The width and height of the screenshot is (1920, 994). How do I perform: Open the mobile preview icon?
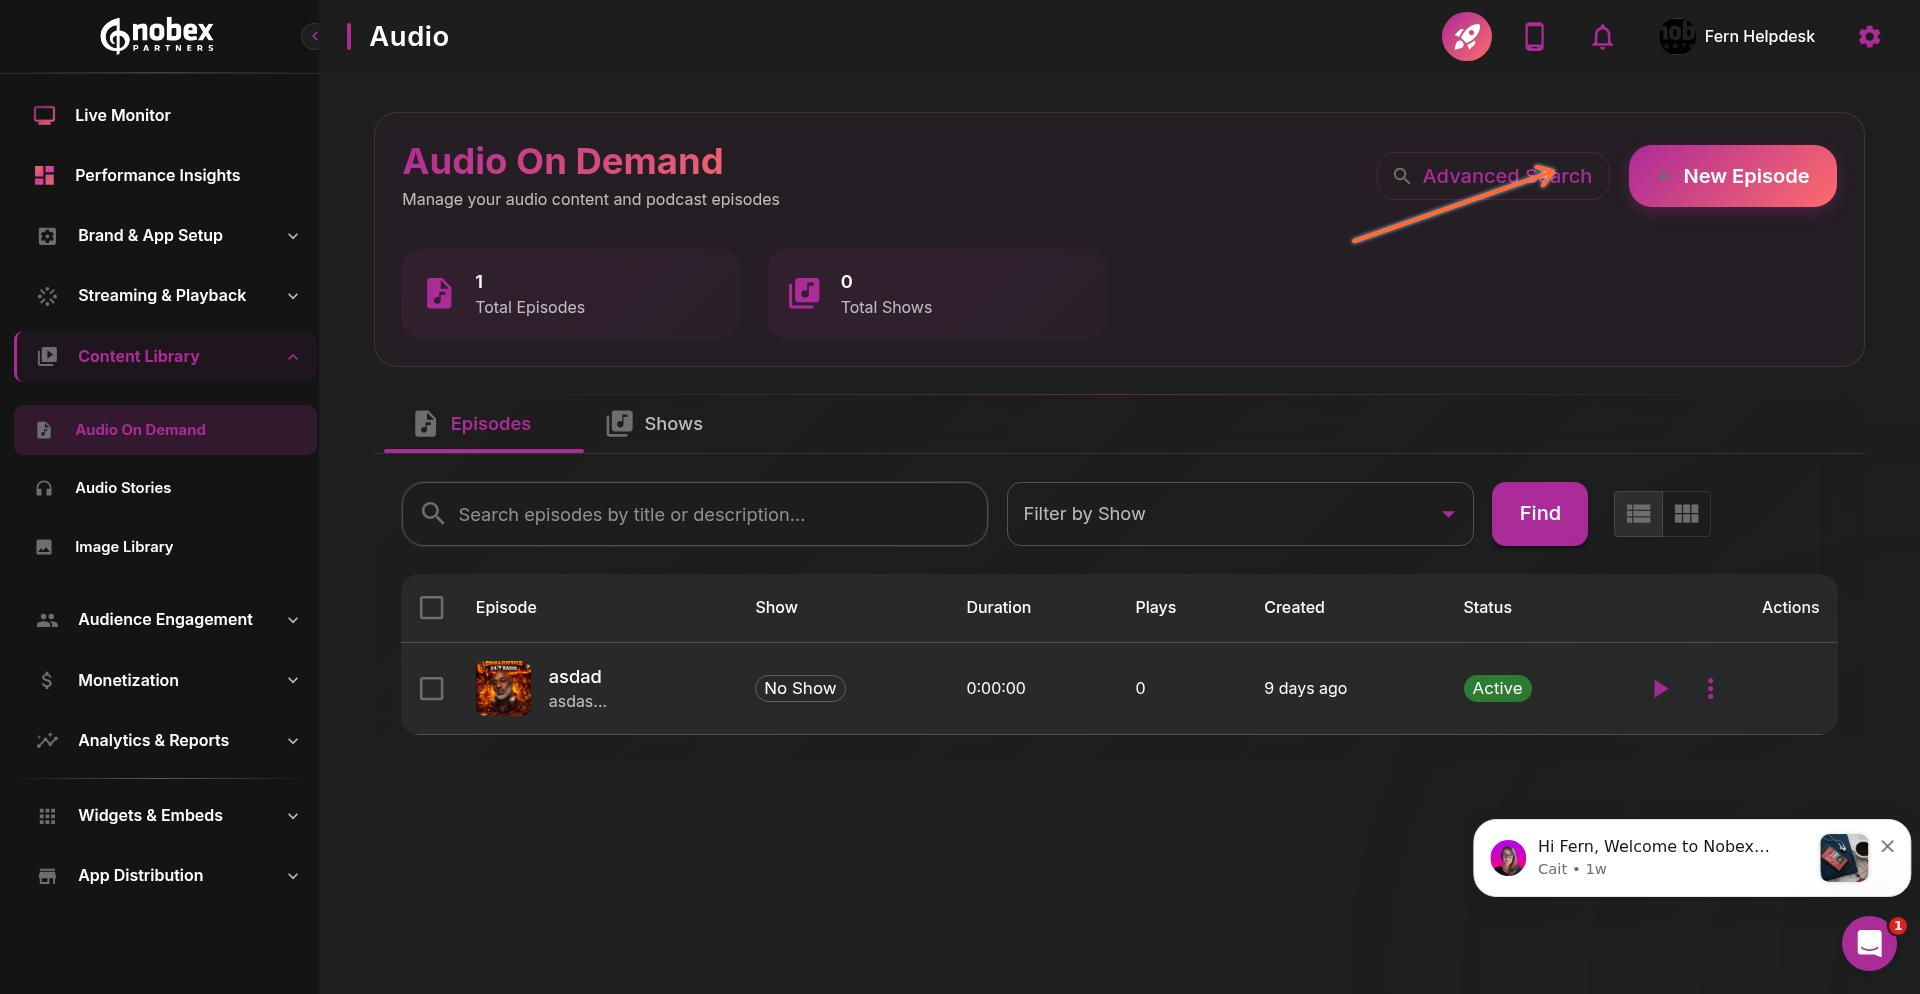pos(1534,36)
